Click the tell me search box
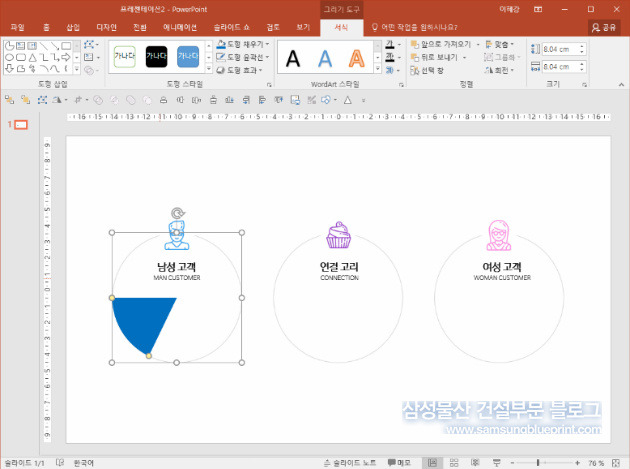 [x=414, y=27]
